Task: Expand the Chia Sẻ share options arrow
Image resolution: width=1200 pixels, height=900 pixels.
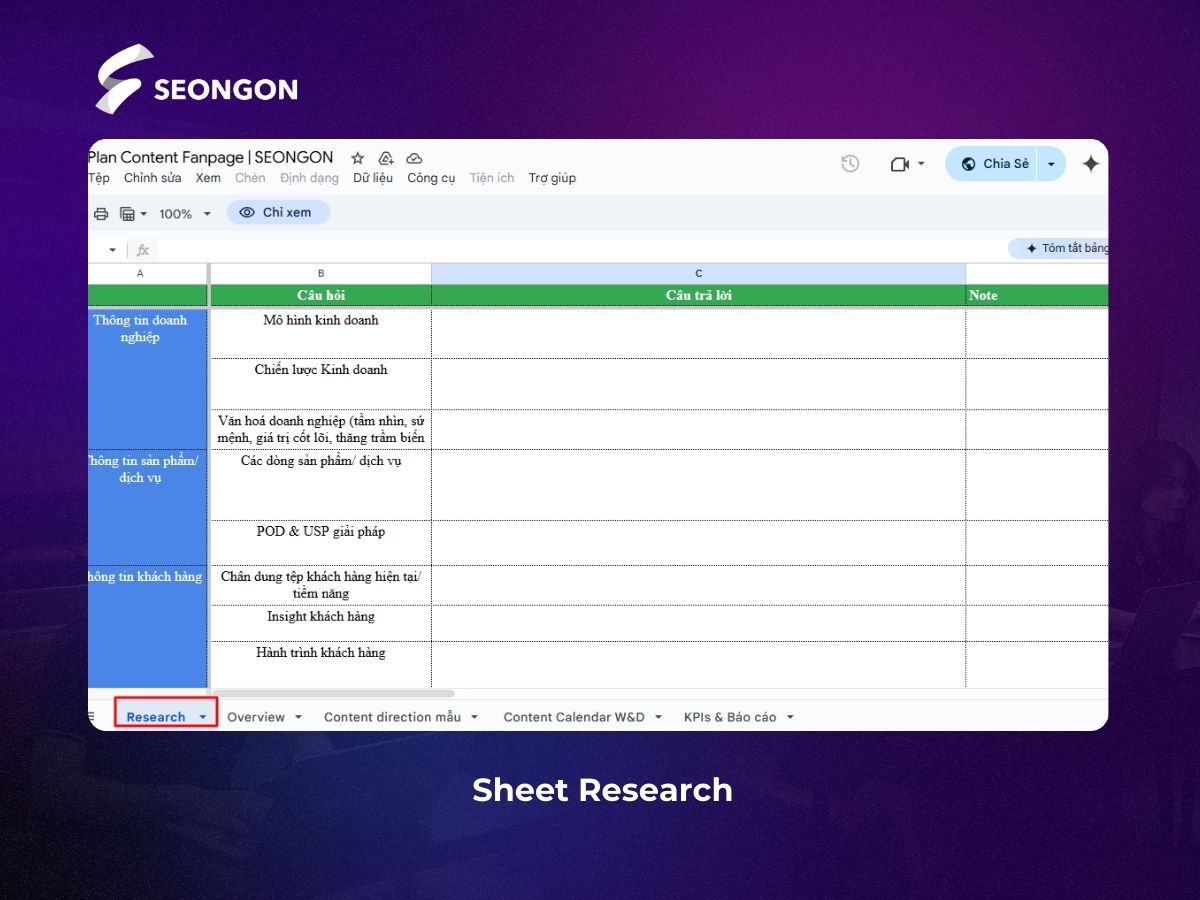Action: click(1051, 164)
